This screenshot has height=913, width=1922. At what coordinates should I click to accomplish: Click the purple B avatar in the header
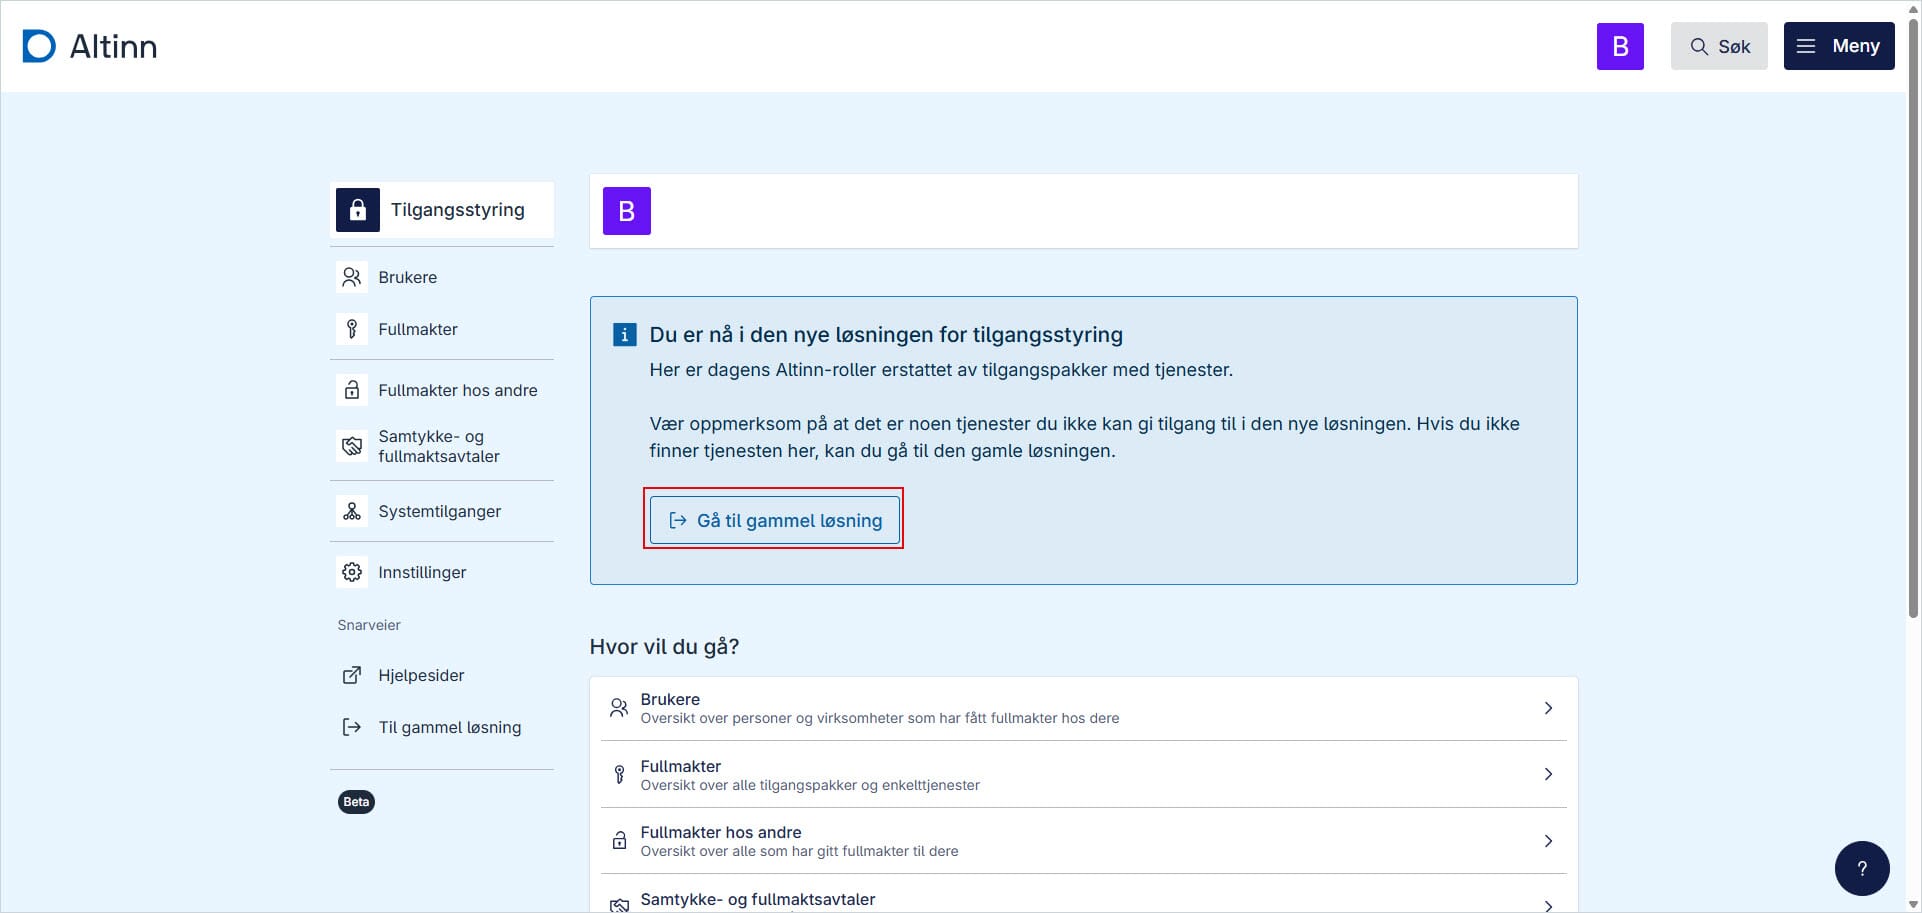pyautogui.click(x=1619, y=46)
